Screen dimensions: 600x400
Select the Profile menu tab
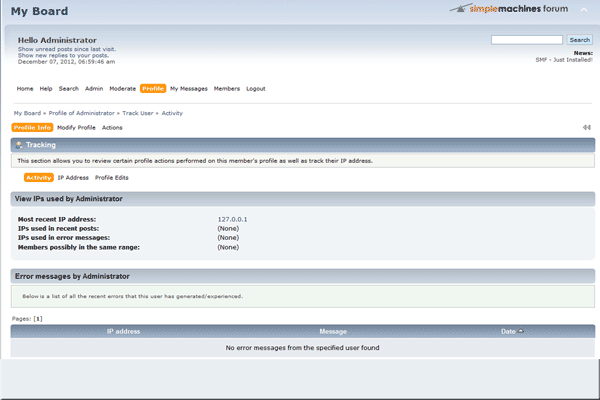tap(153, 89)
